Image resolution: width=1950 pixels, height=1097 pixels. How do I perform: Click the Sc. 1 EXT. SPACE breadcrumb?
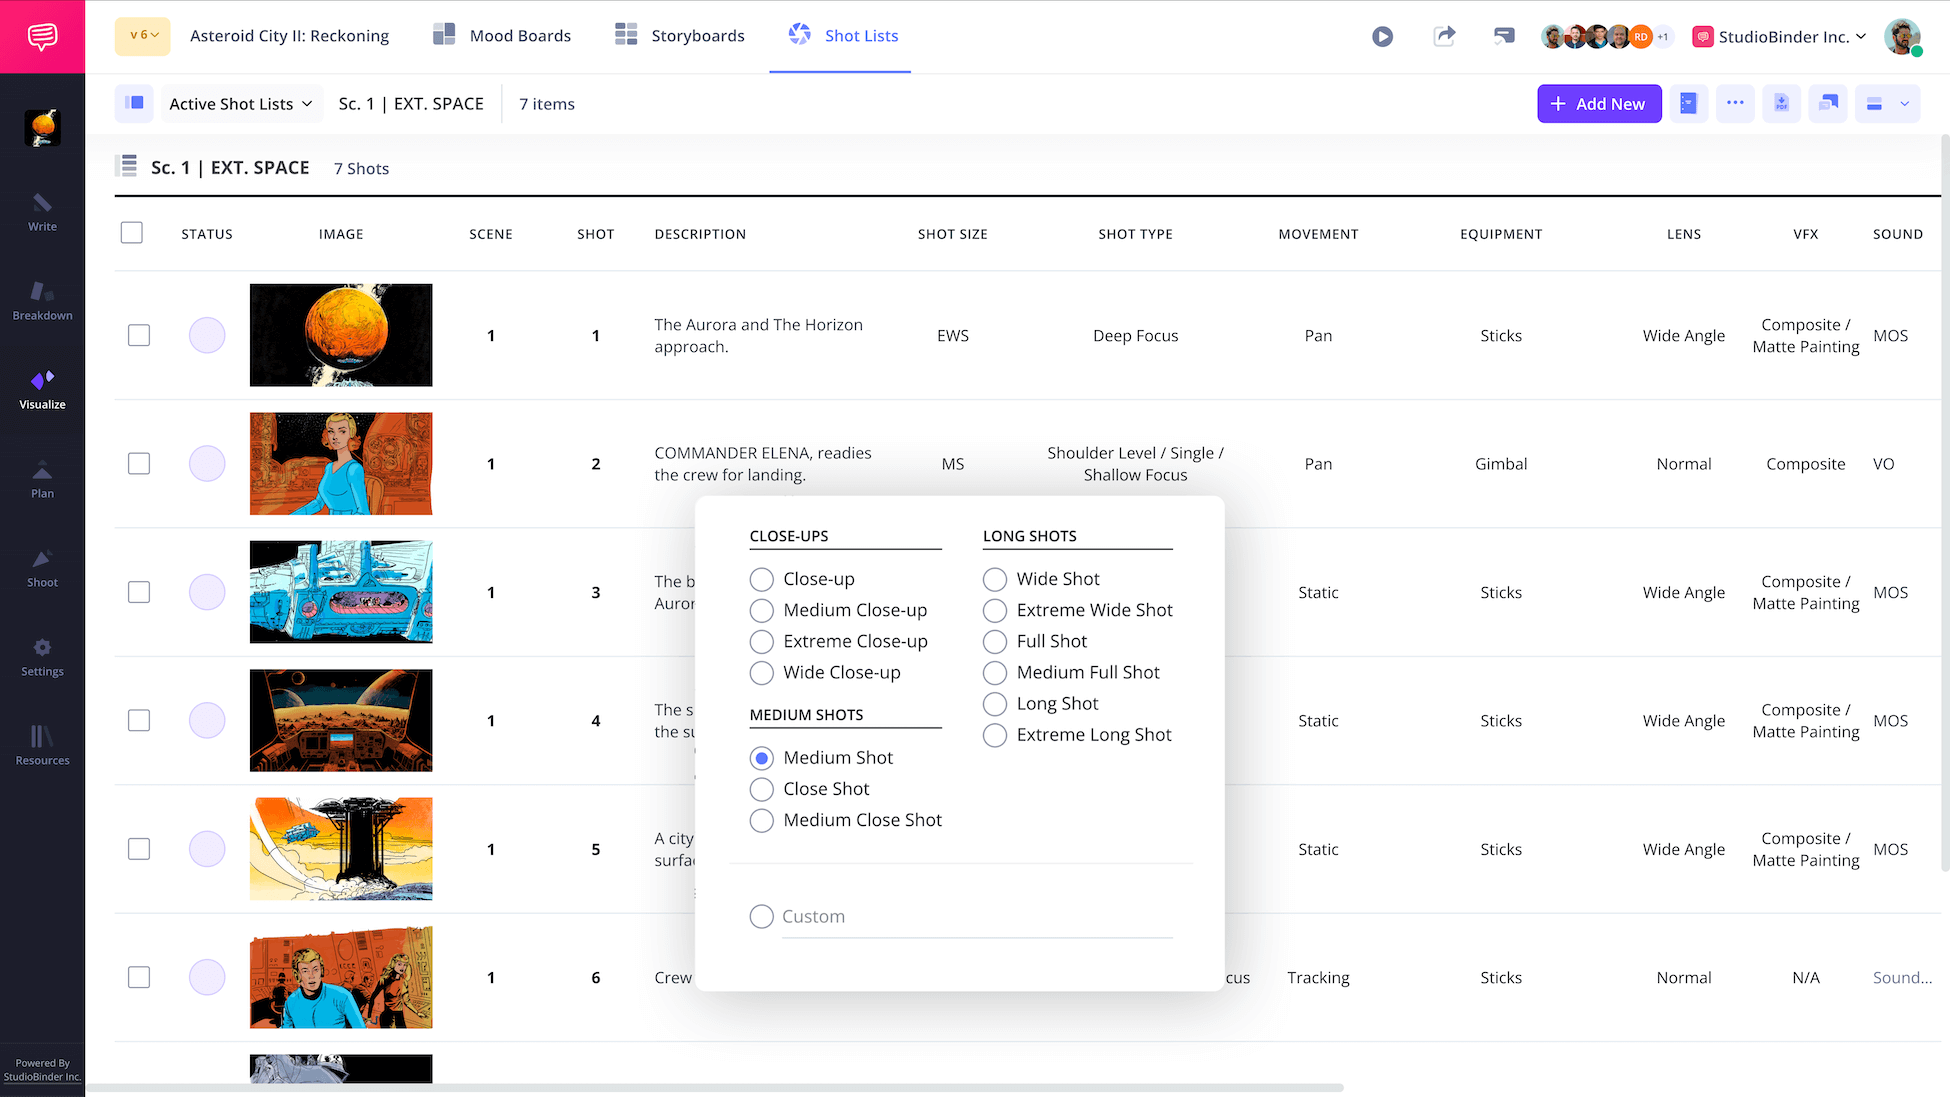tap(411, 104)
